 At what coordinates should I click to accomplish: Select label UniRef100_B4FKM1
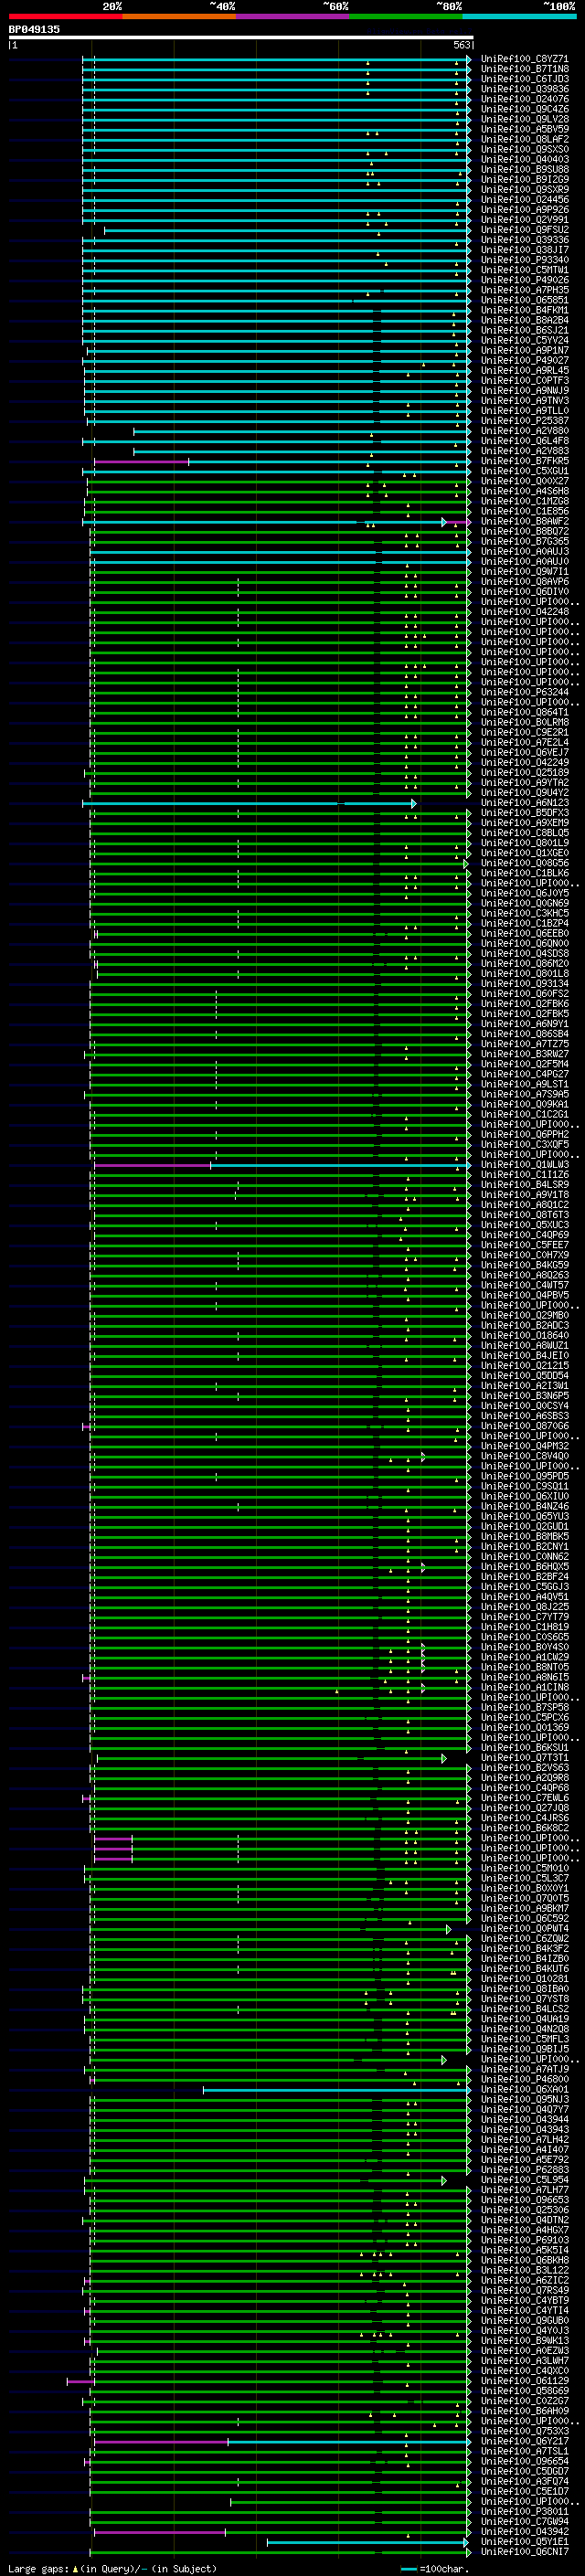tap(525, 311)
